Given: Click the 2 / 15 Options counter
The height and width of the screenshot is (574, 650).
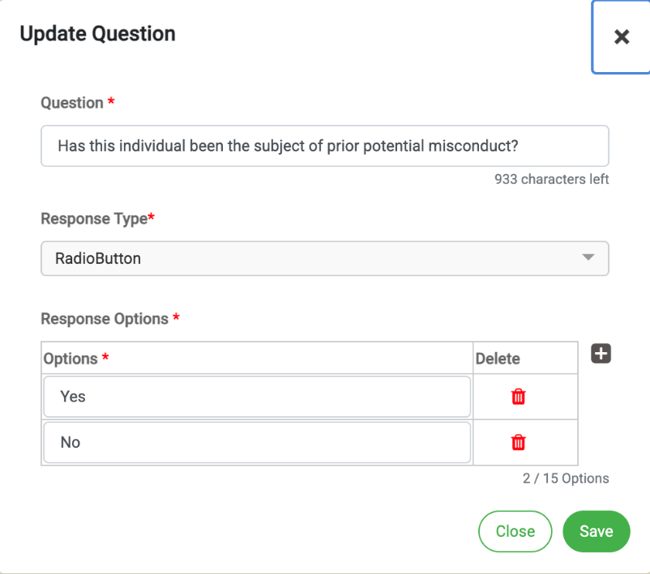Looking at the screenshot, I should coord(565,478).
